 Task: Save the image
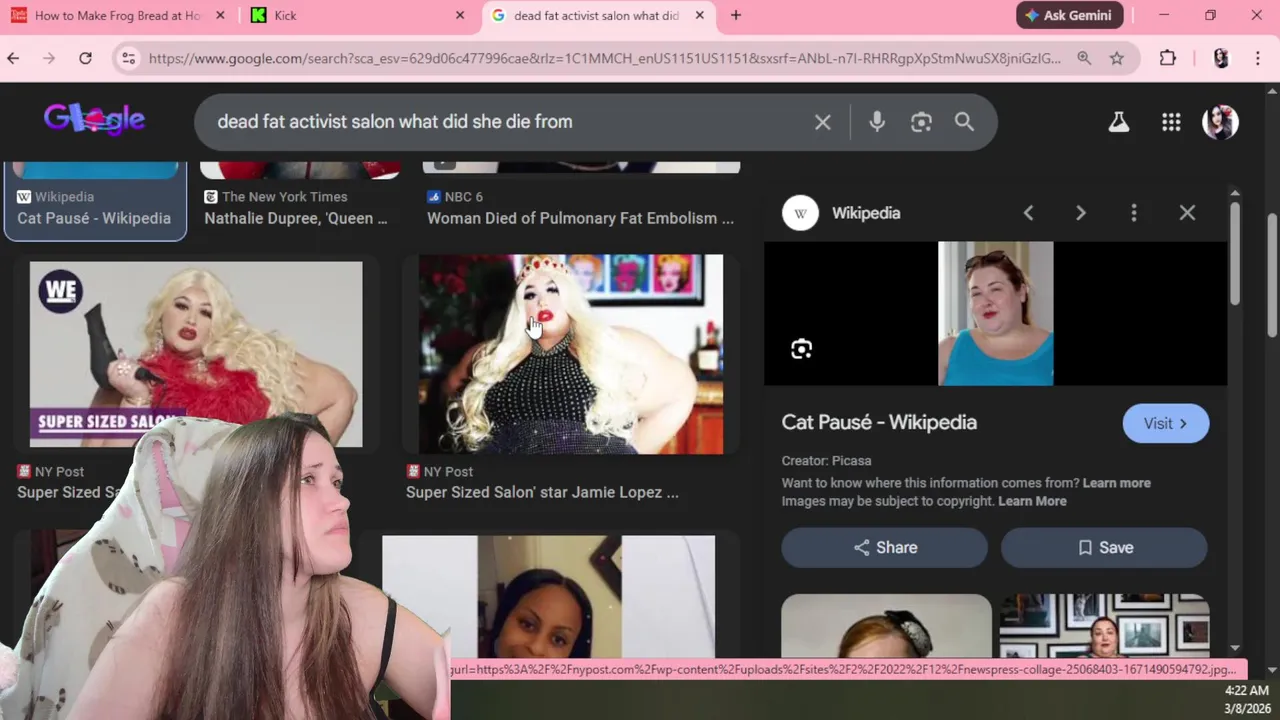[x=1104, y=547]
